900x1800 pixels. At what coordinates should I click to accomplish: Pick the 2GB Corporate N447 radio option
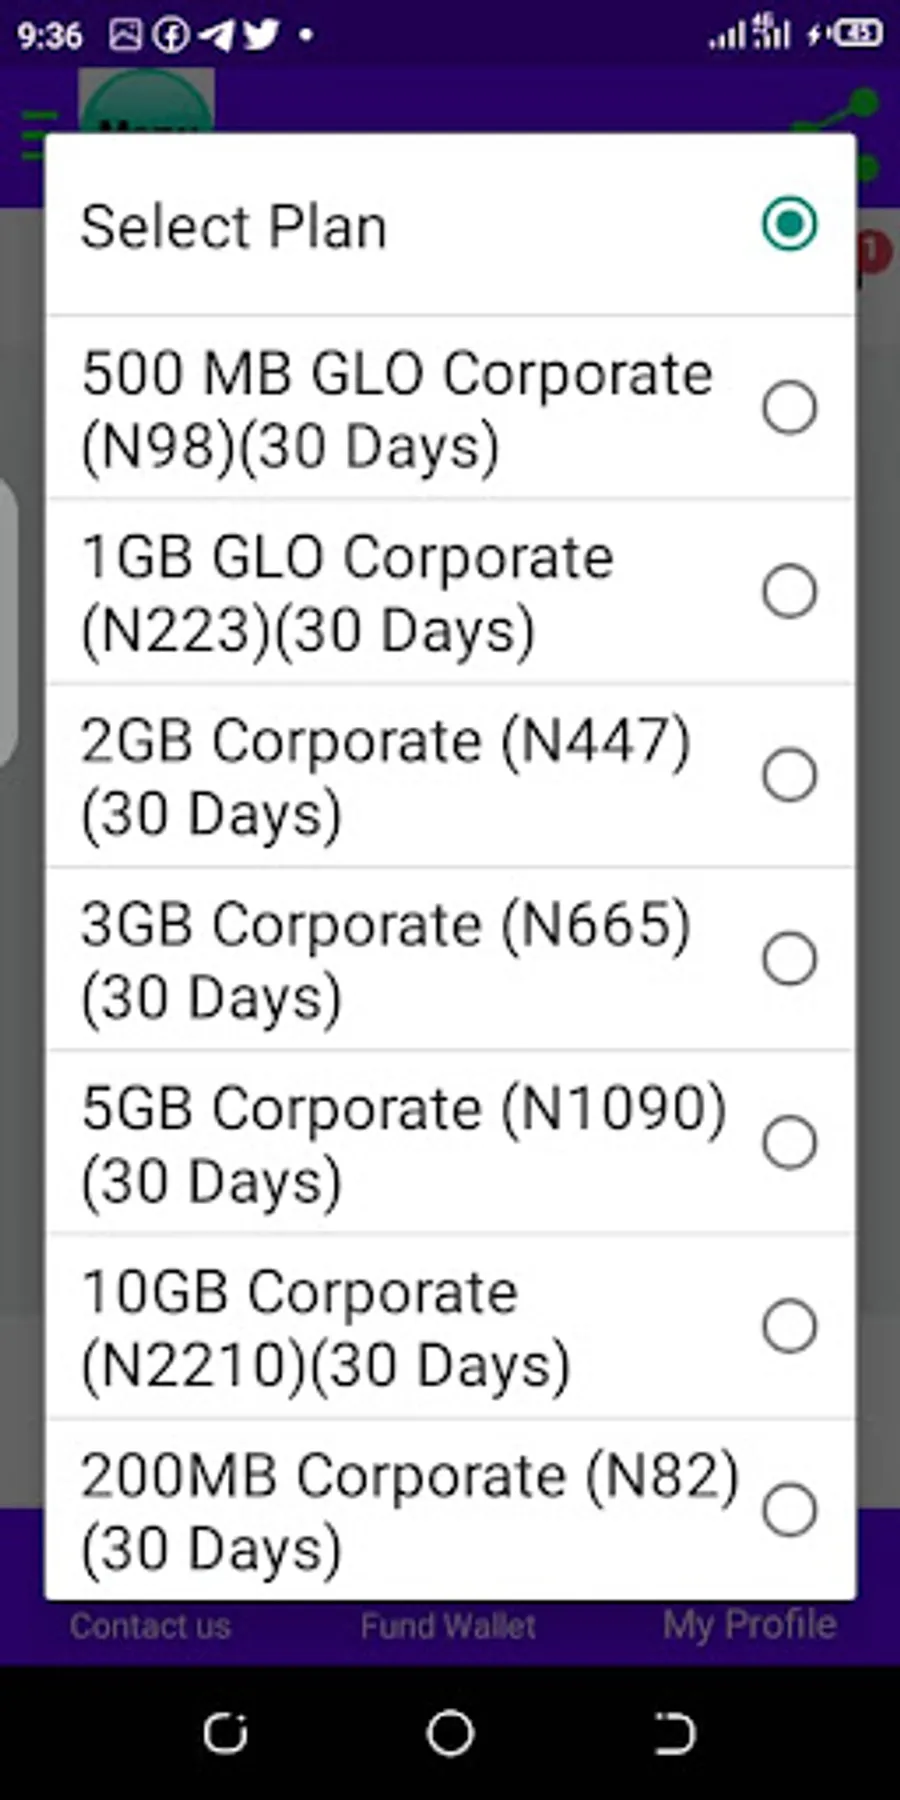click(x=789, y=775)
